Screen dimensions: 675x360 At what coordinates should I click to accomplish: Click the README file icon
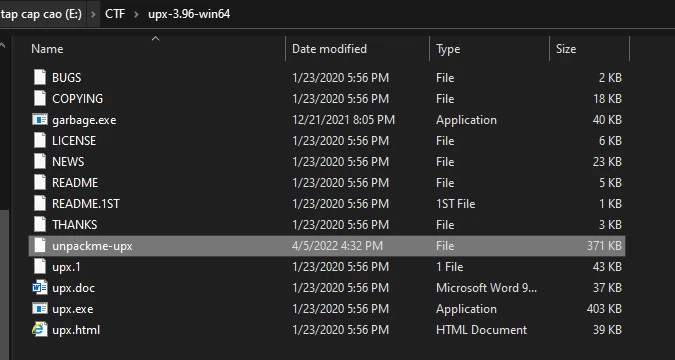point(40,183)
